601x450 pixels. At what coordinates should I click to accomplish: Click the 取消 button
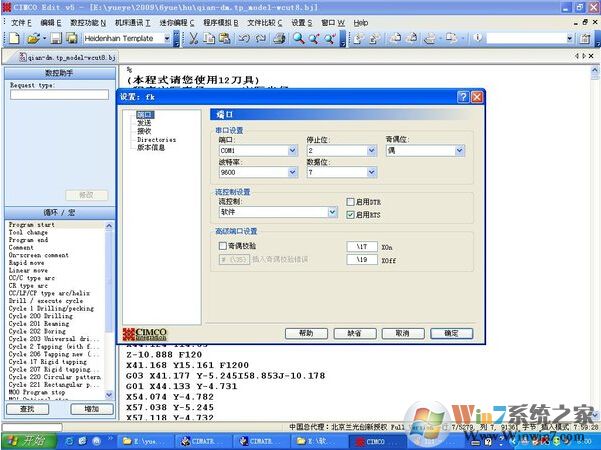[402, 333]
